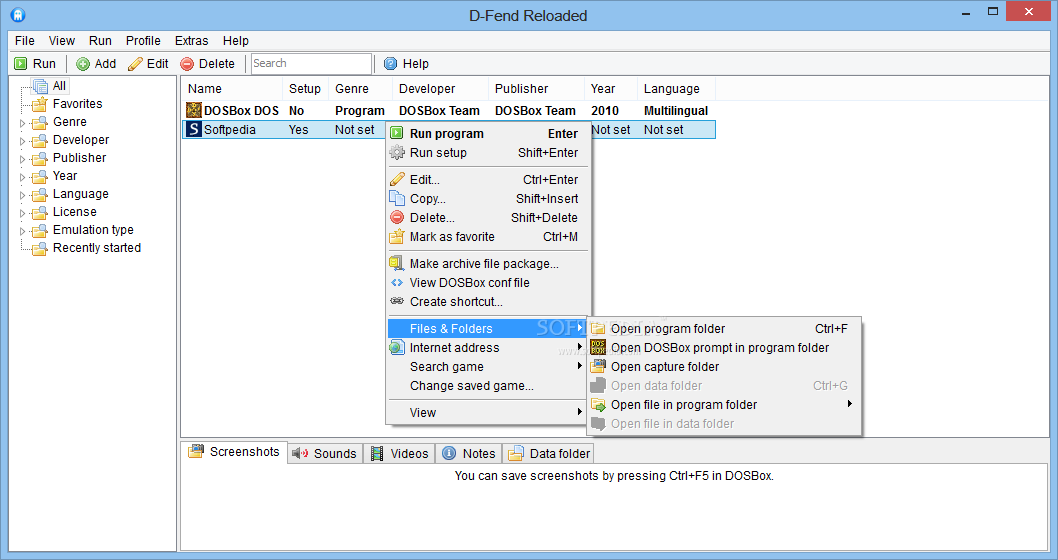
Task: Click the Screenshots tab picture icon
Action: [x=196, y=451]
